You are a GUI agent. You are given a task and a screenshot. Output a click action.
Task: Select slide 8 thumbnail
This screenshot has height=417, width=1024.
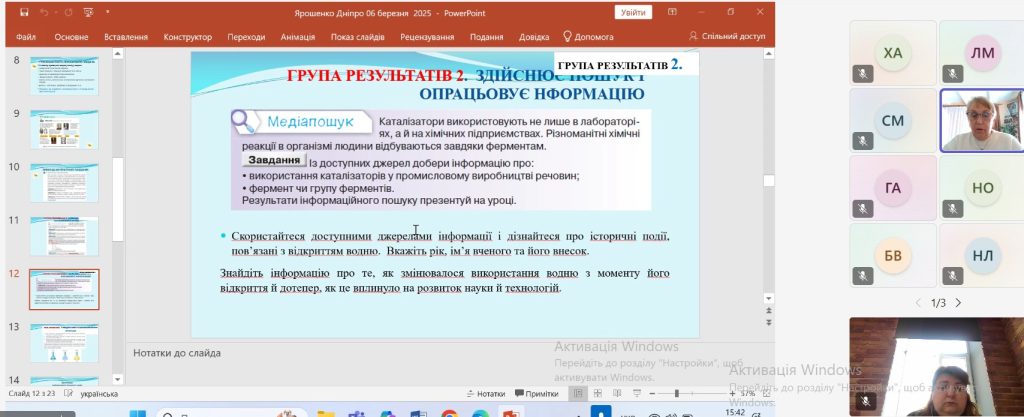[x=64, y=75]
